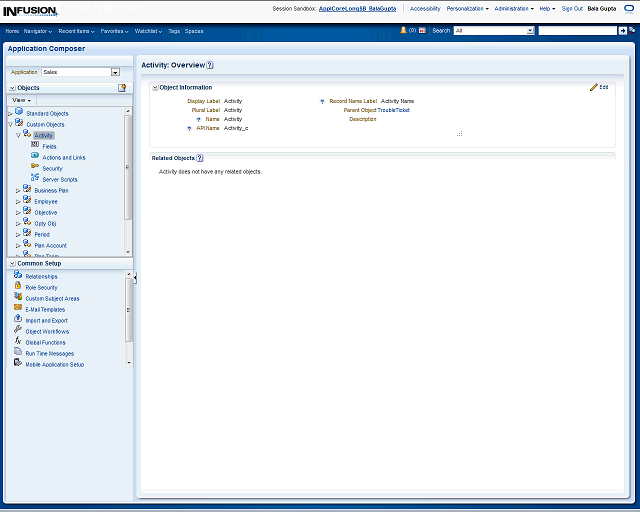
Task: Click the Edit button
Action: (x=598, y=88)
